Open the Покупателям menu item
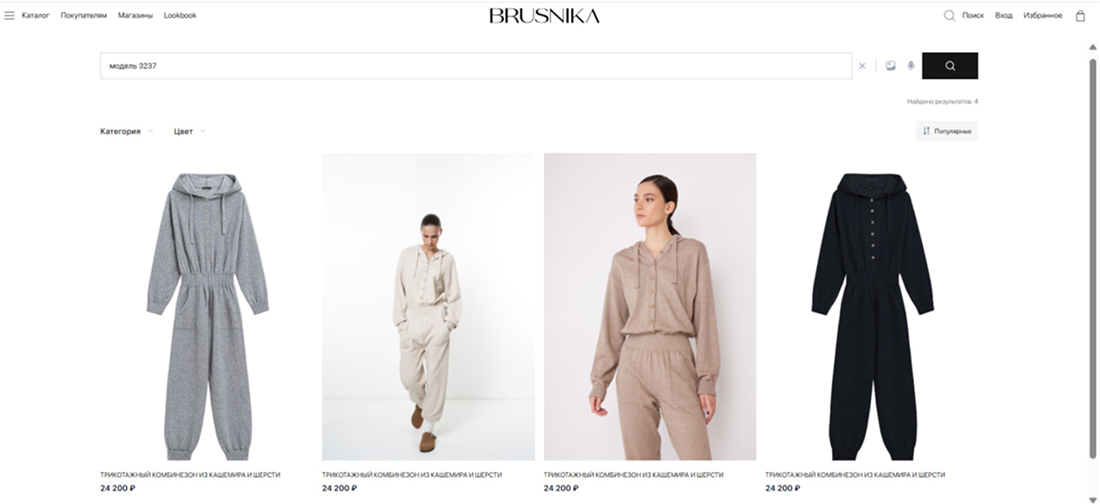This screenshot has width=1100, height=504. pos(83,15)
